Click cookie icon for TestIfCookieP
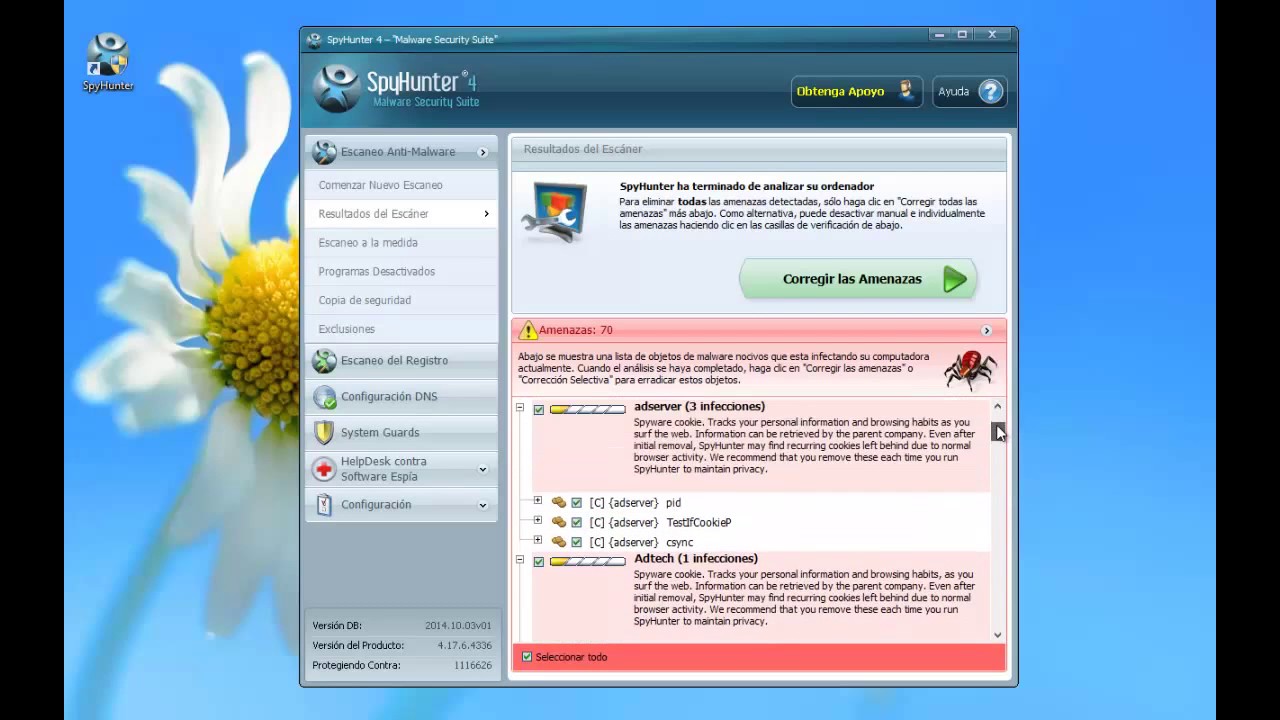1280x720 pixels. tap(559, 522)
